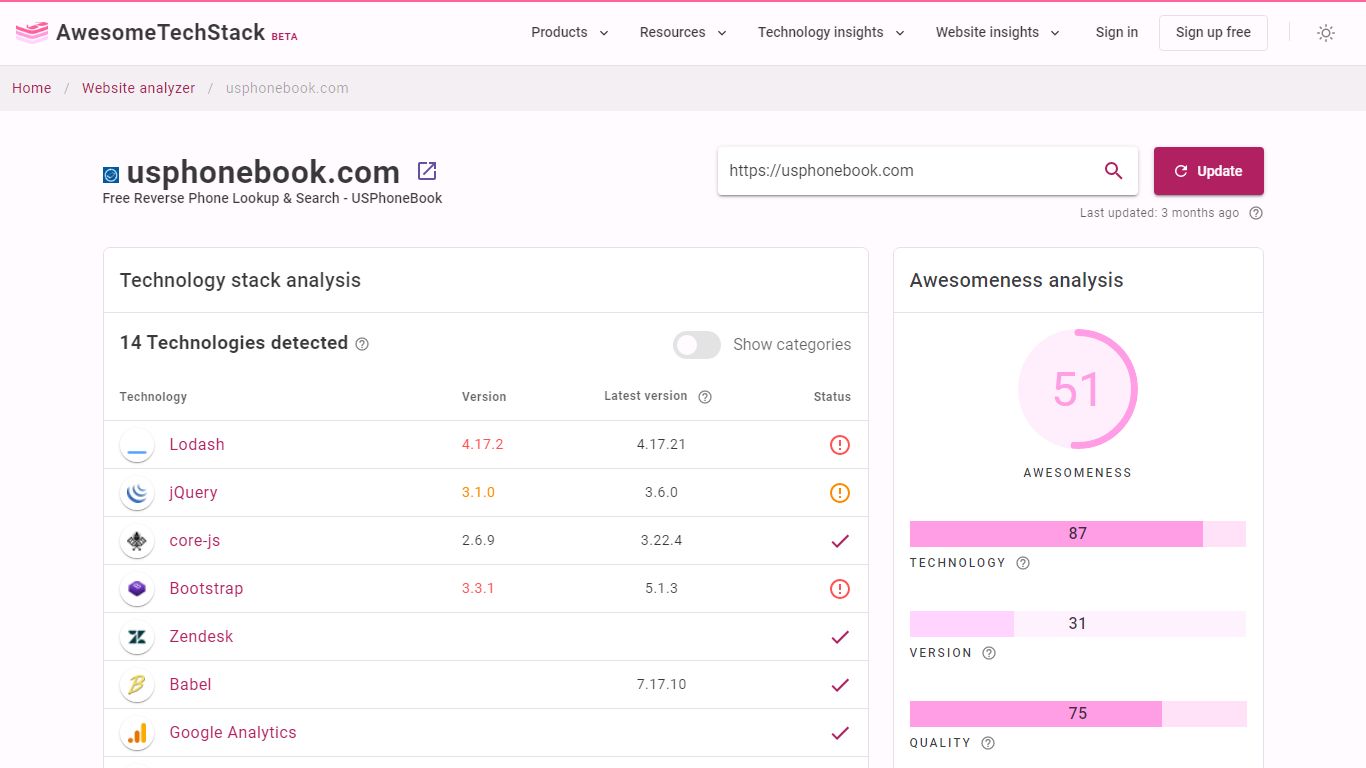Image resolution: width=1366 pixels, height=768 pixels.
Task: Open the Lodash technology link
Action: [x=197, y=445]
